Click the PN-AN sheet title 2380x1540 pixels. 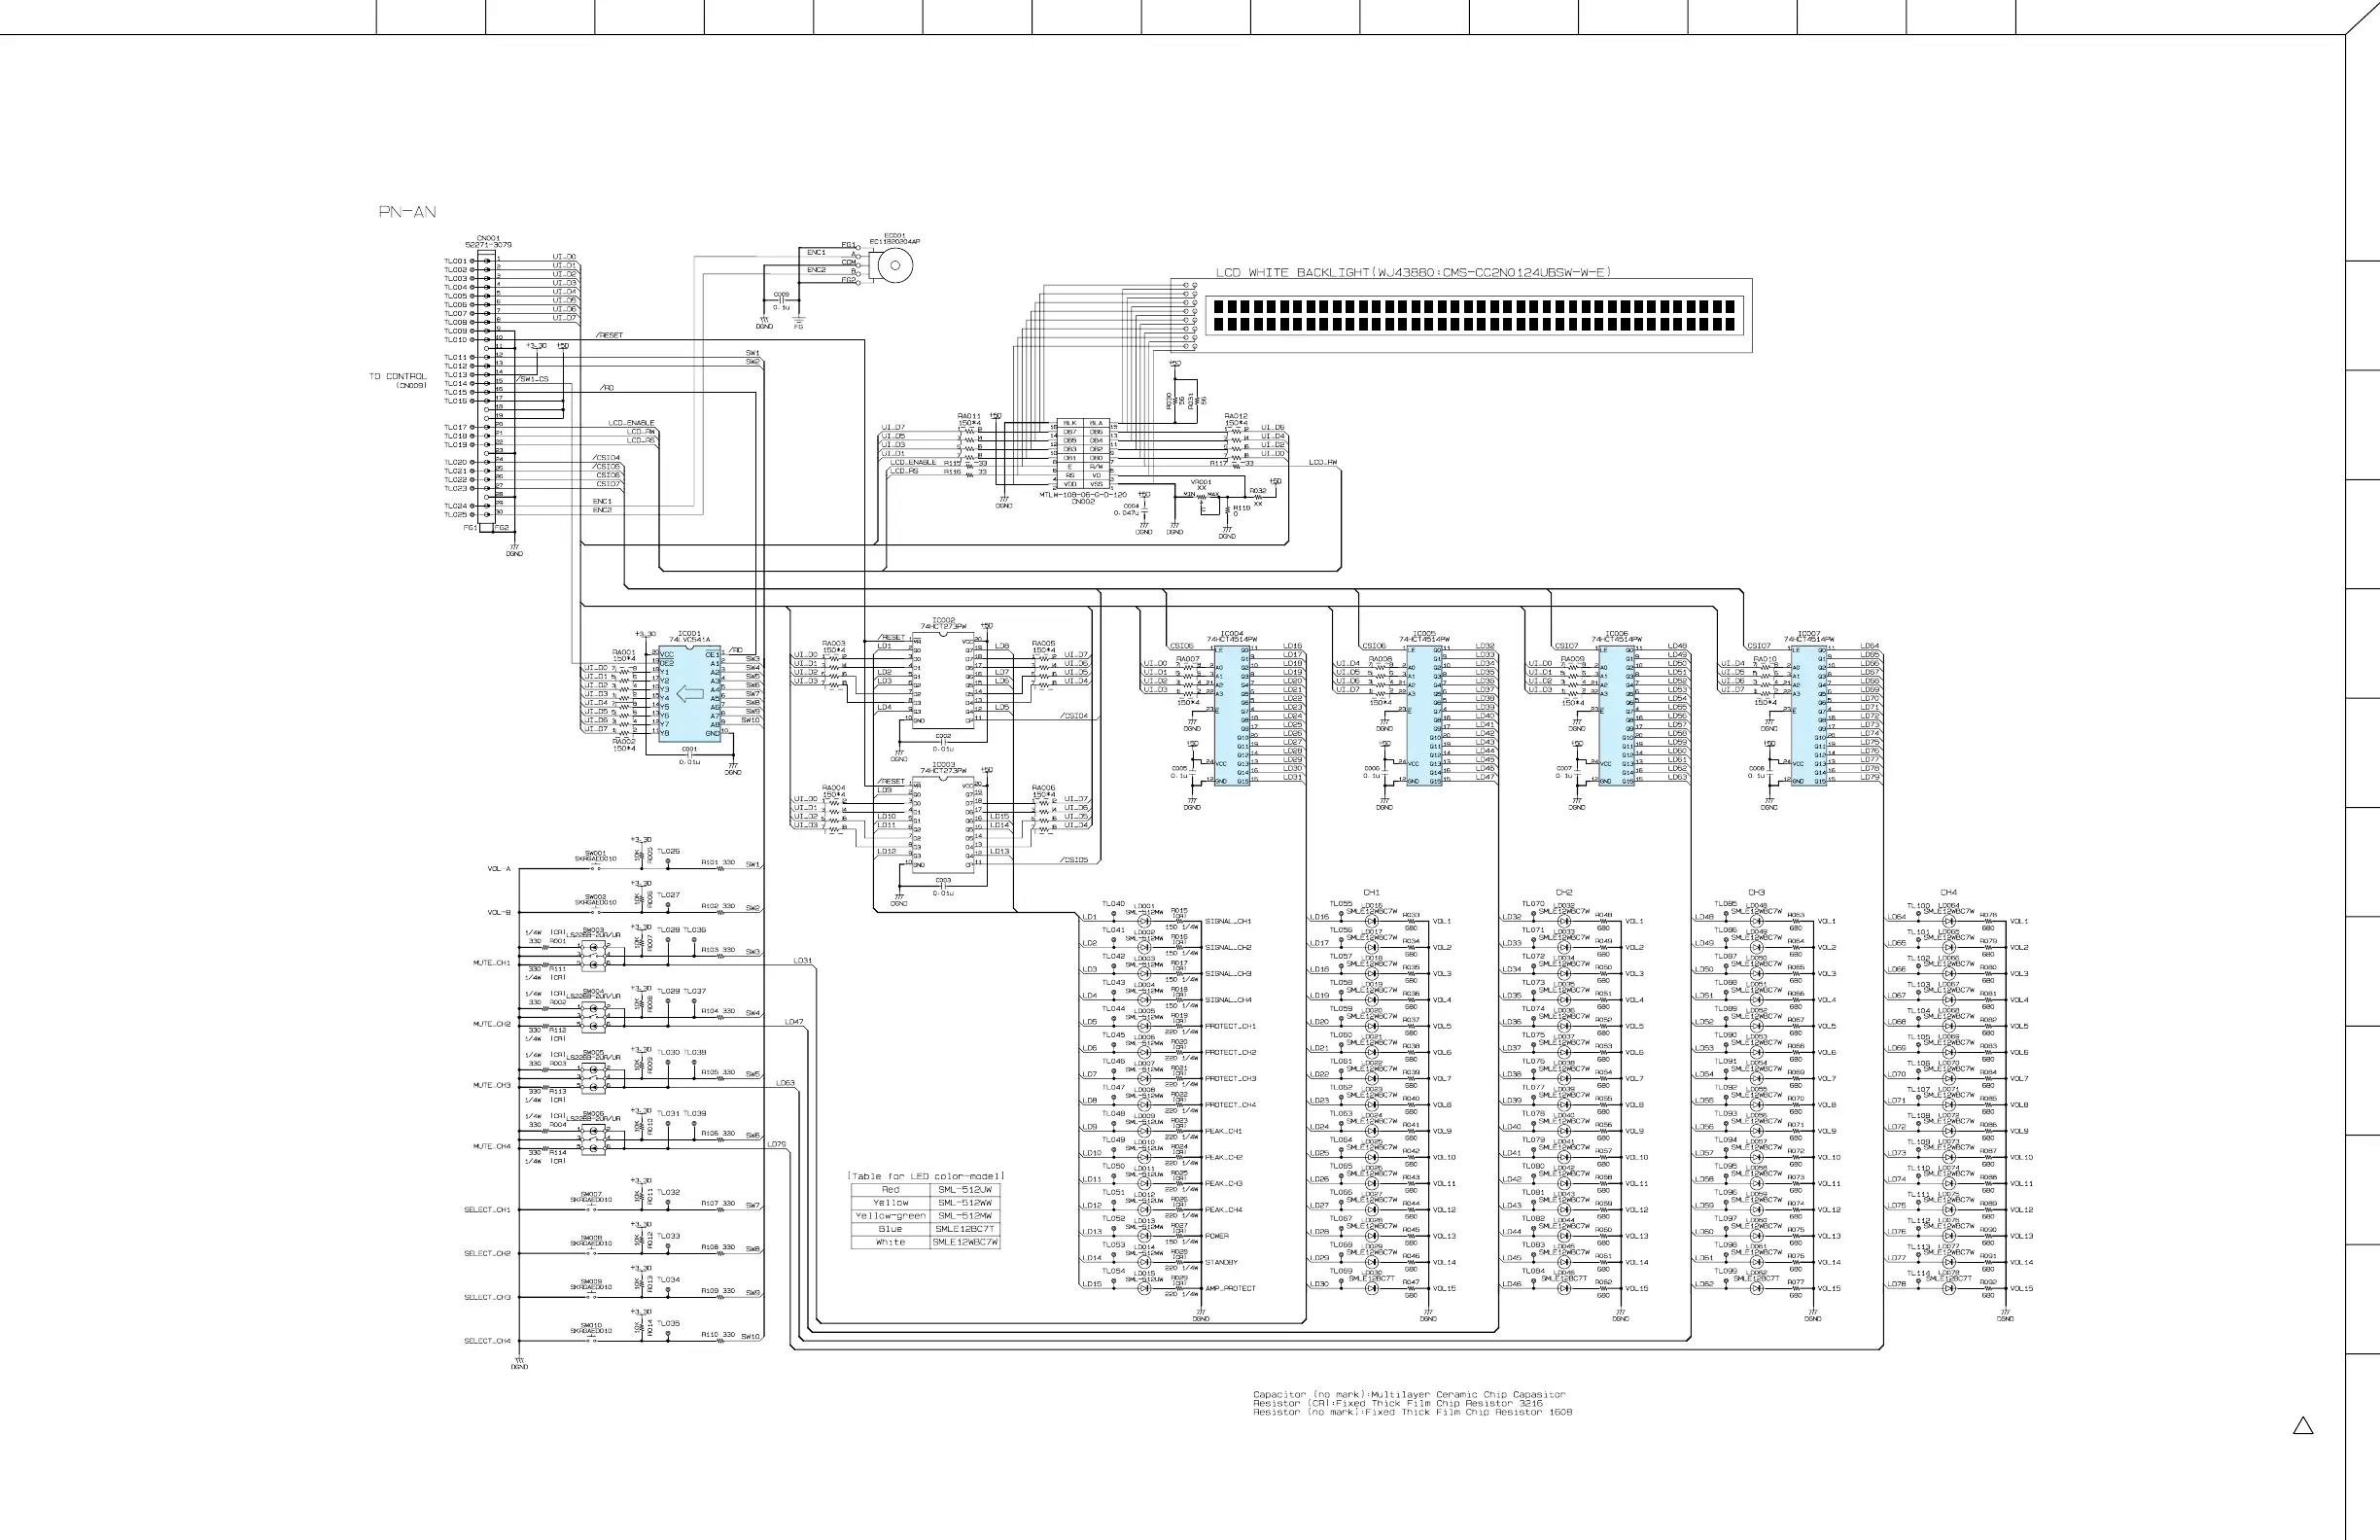(x=407, y=212)
